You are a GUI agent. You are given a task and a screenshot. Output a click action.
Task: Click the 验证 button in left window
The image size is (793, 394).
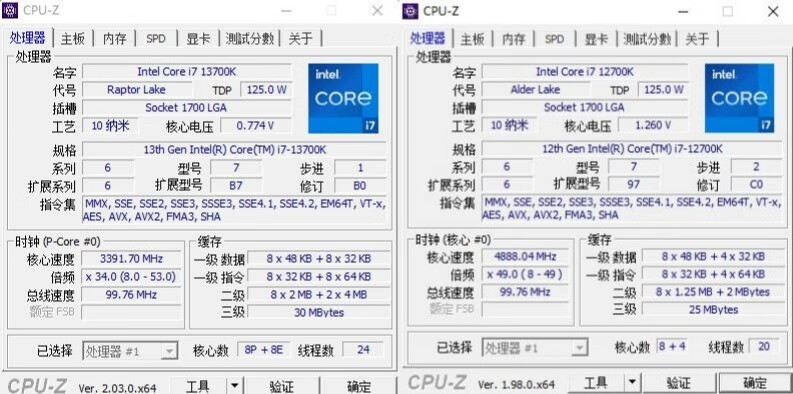point(282,386)
